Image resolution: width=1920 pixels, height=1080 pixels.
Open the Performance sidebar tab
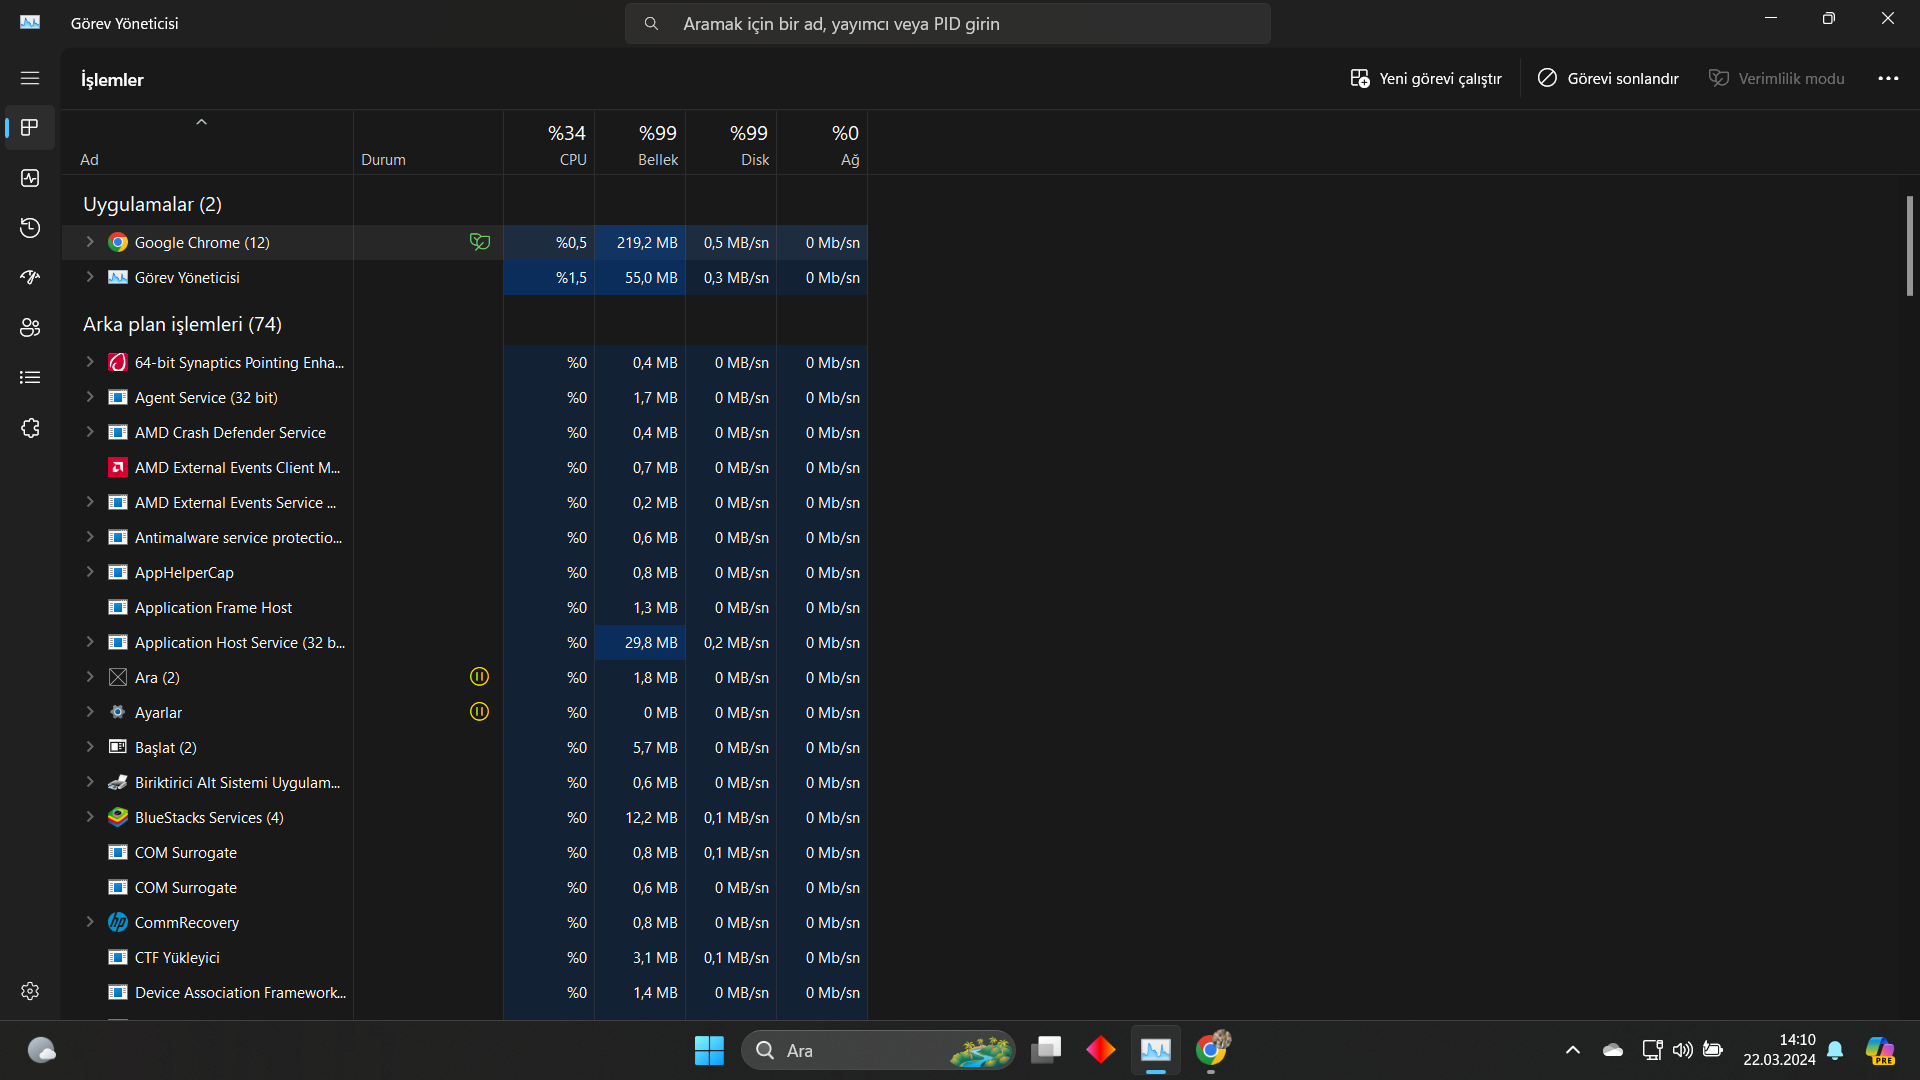tap(30, 178)
